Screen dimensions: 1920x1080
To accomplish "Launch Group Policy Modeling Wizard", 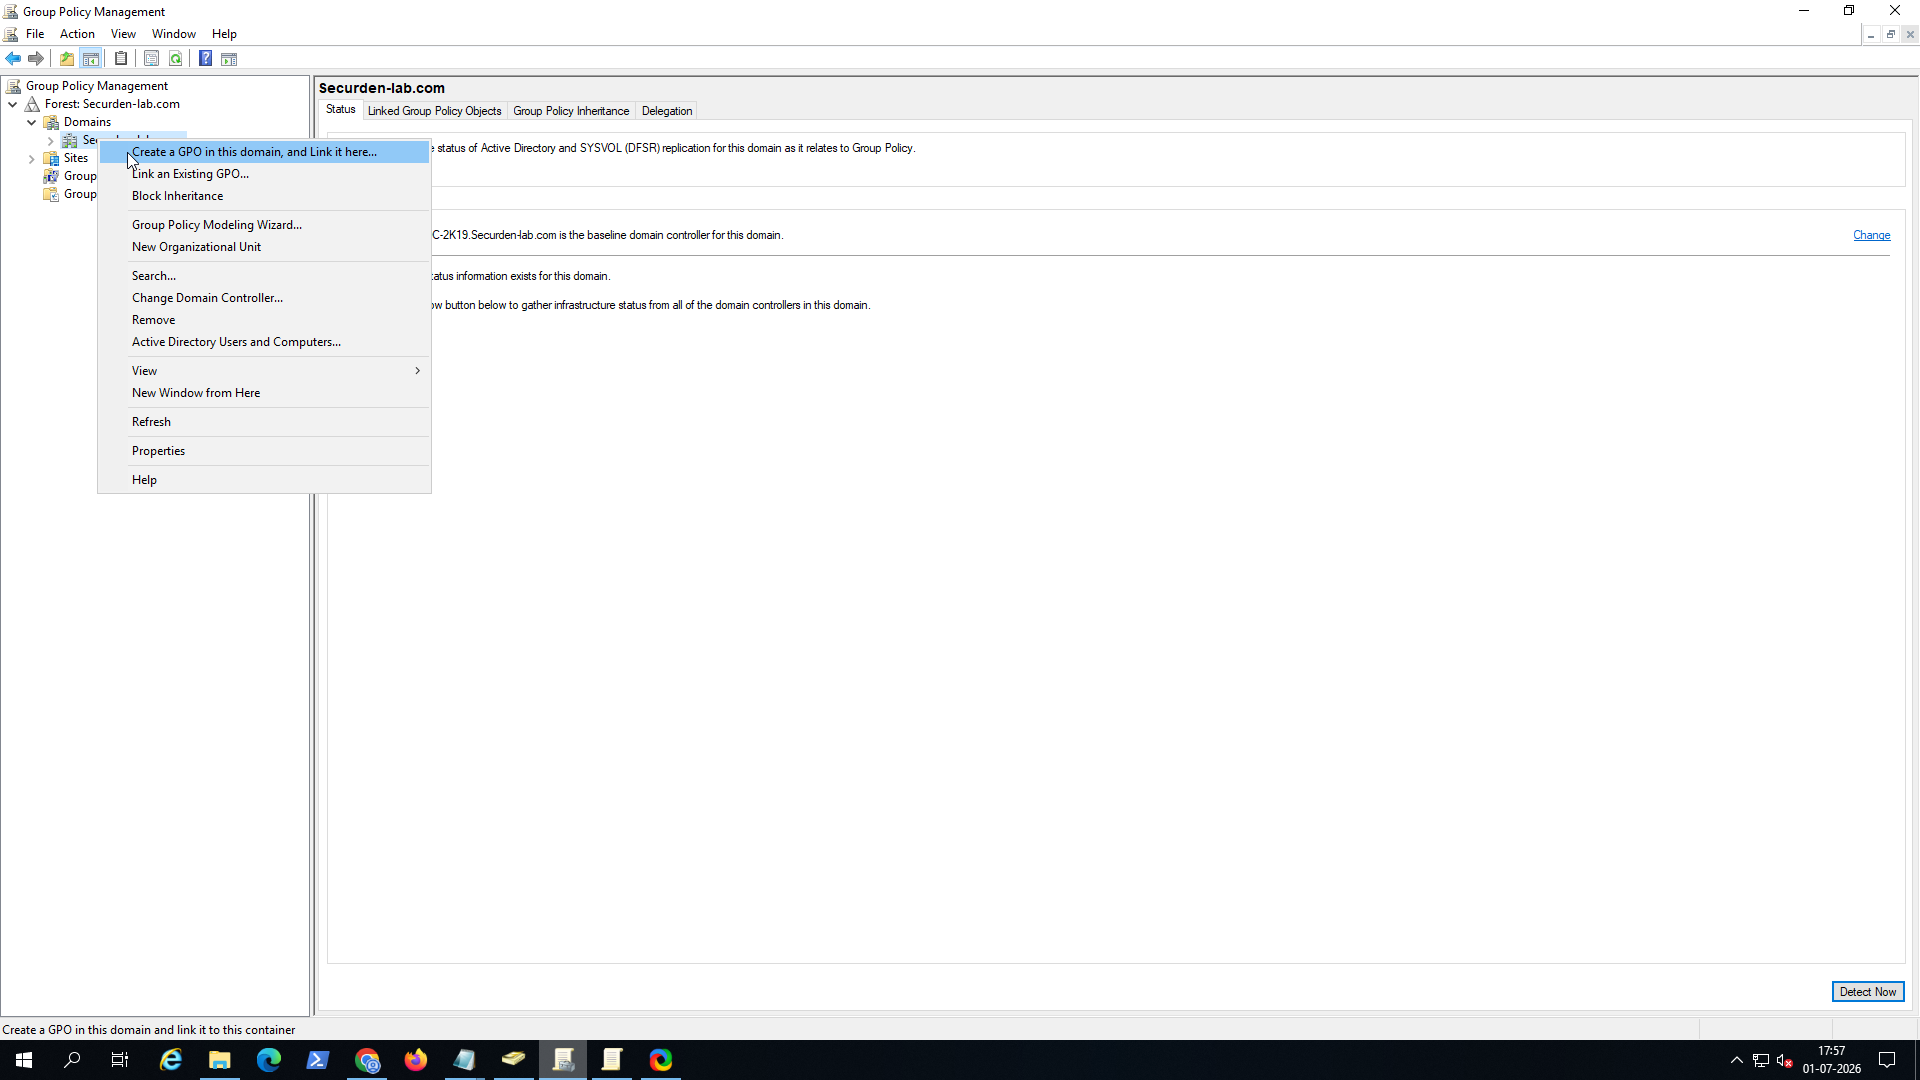I will (x=265, y=225).
